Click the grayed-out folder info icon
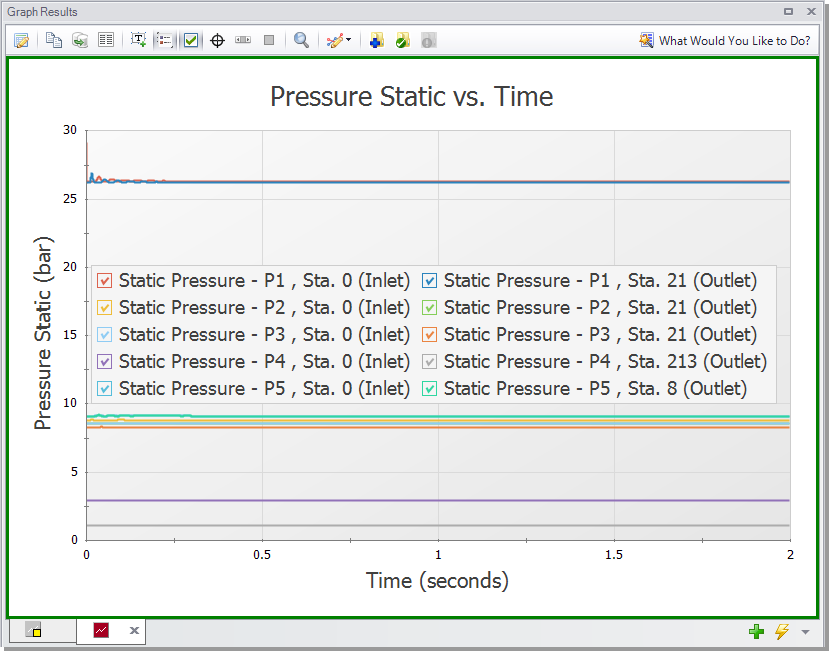Image resolution: width=829 pixels, height=651 pixels. click(x=429, y=40)
